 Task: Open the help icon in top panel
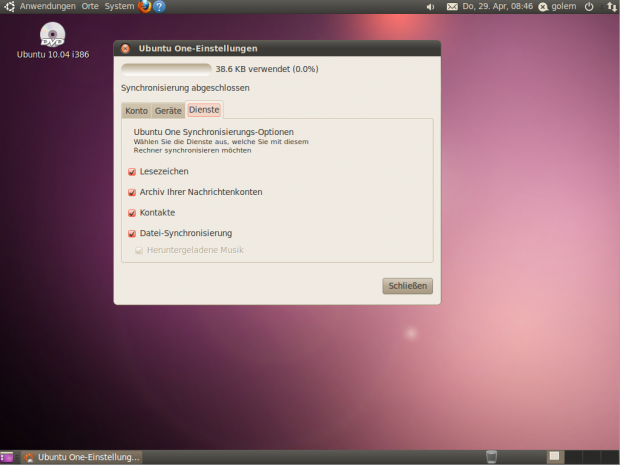point(159,6)
